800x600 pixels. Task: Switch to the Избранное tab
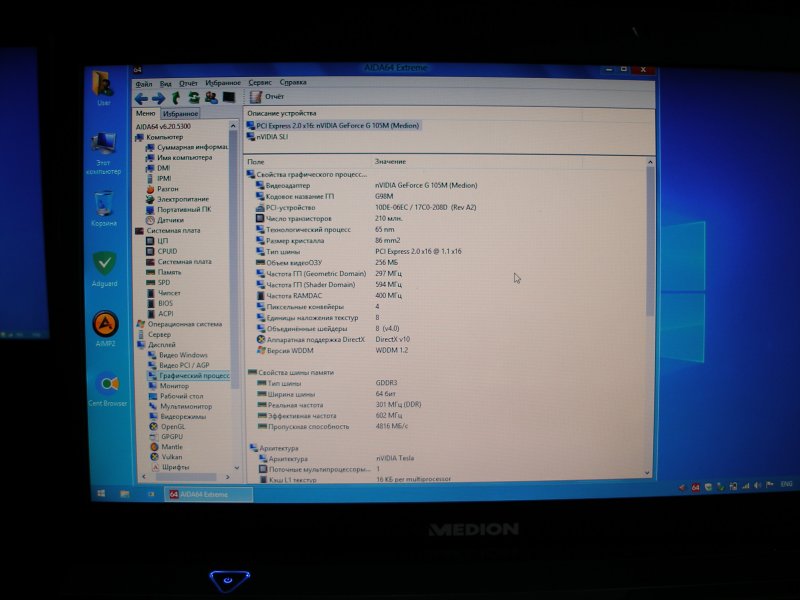180,114
